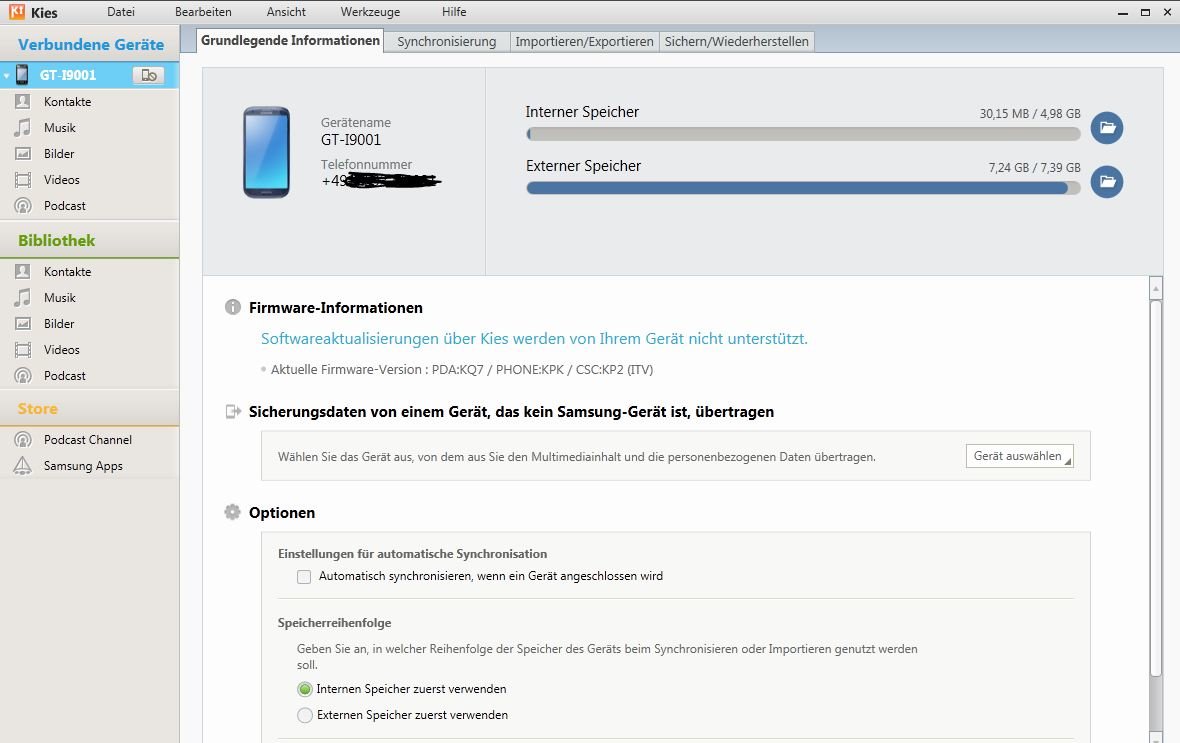The width and height of the screenshot is (1180, 743).
Task: Enable Automatisch synchronisieren checkbox
Action: [304, 577]
